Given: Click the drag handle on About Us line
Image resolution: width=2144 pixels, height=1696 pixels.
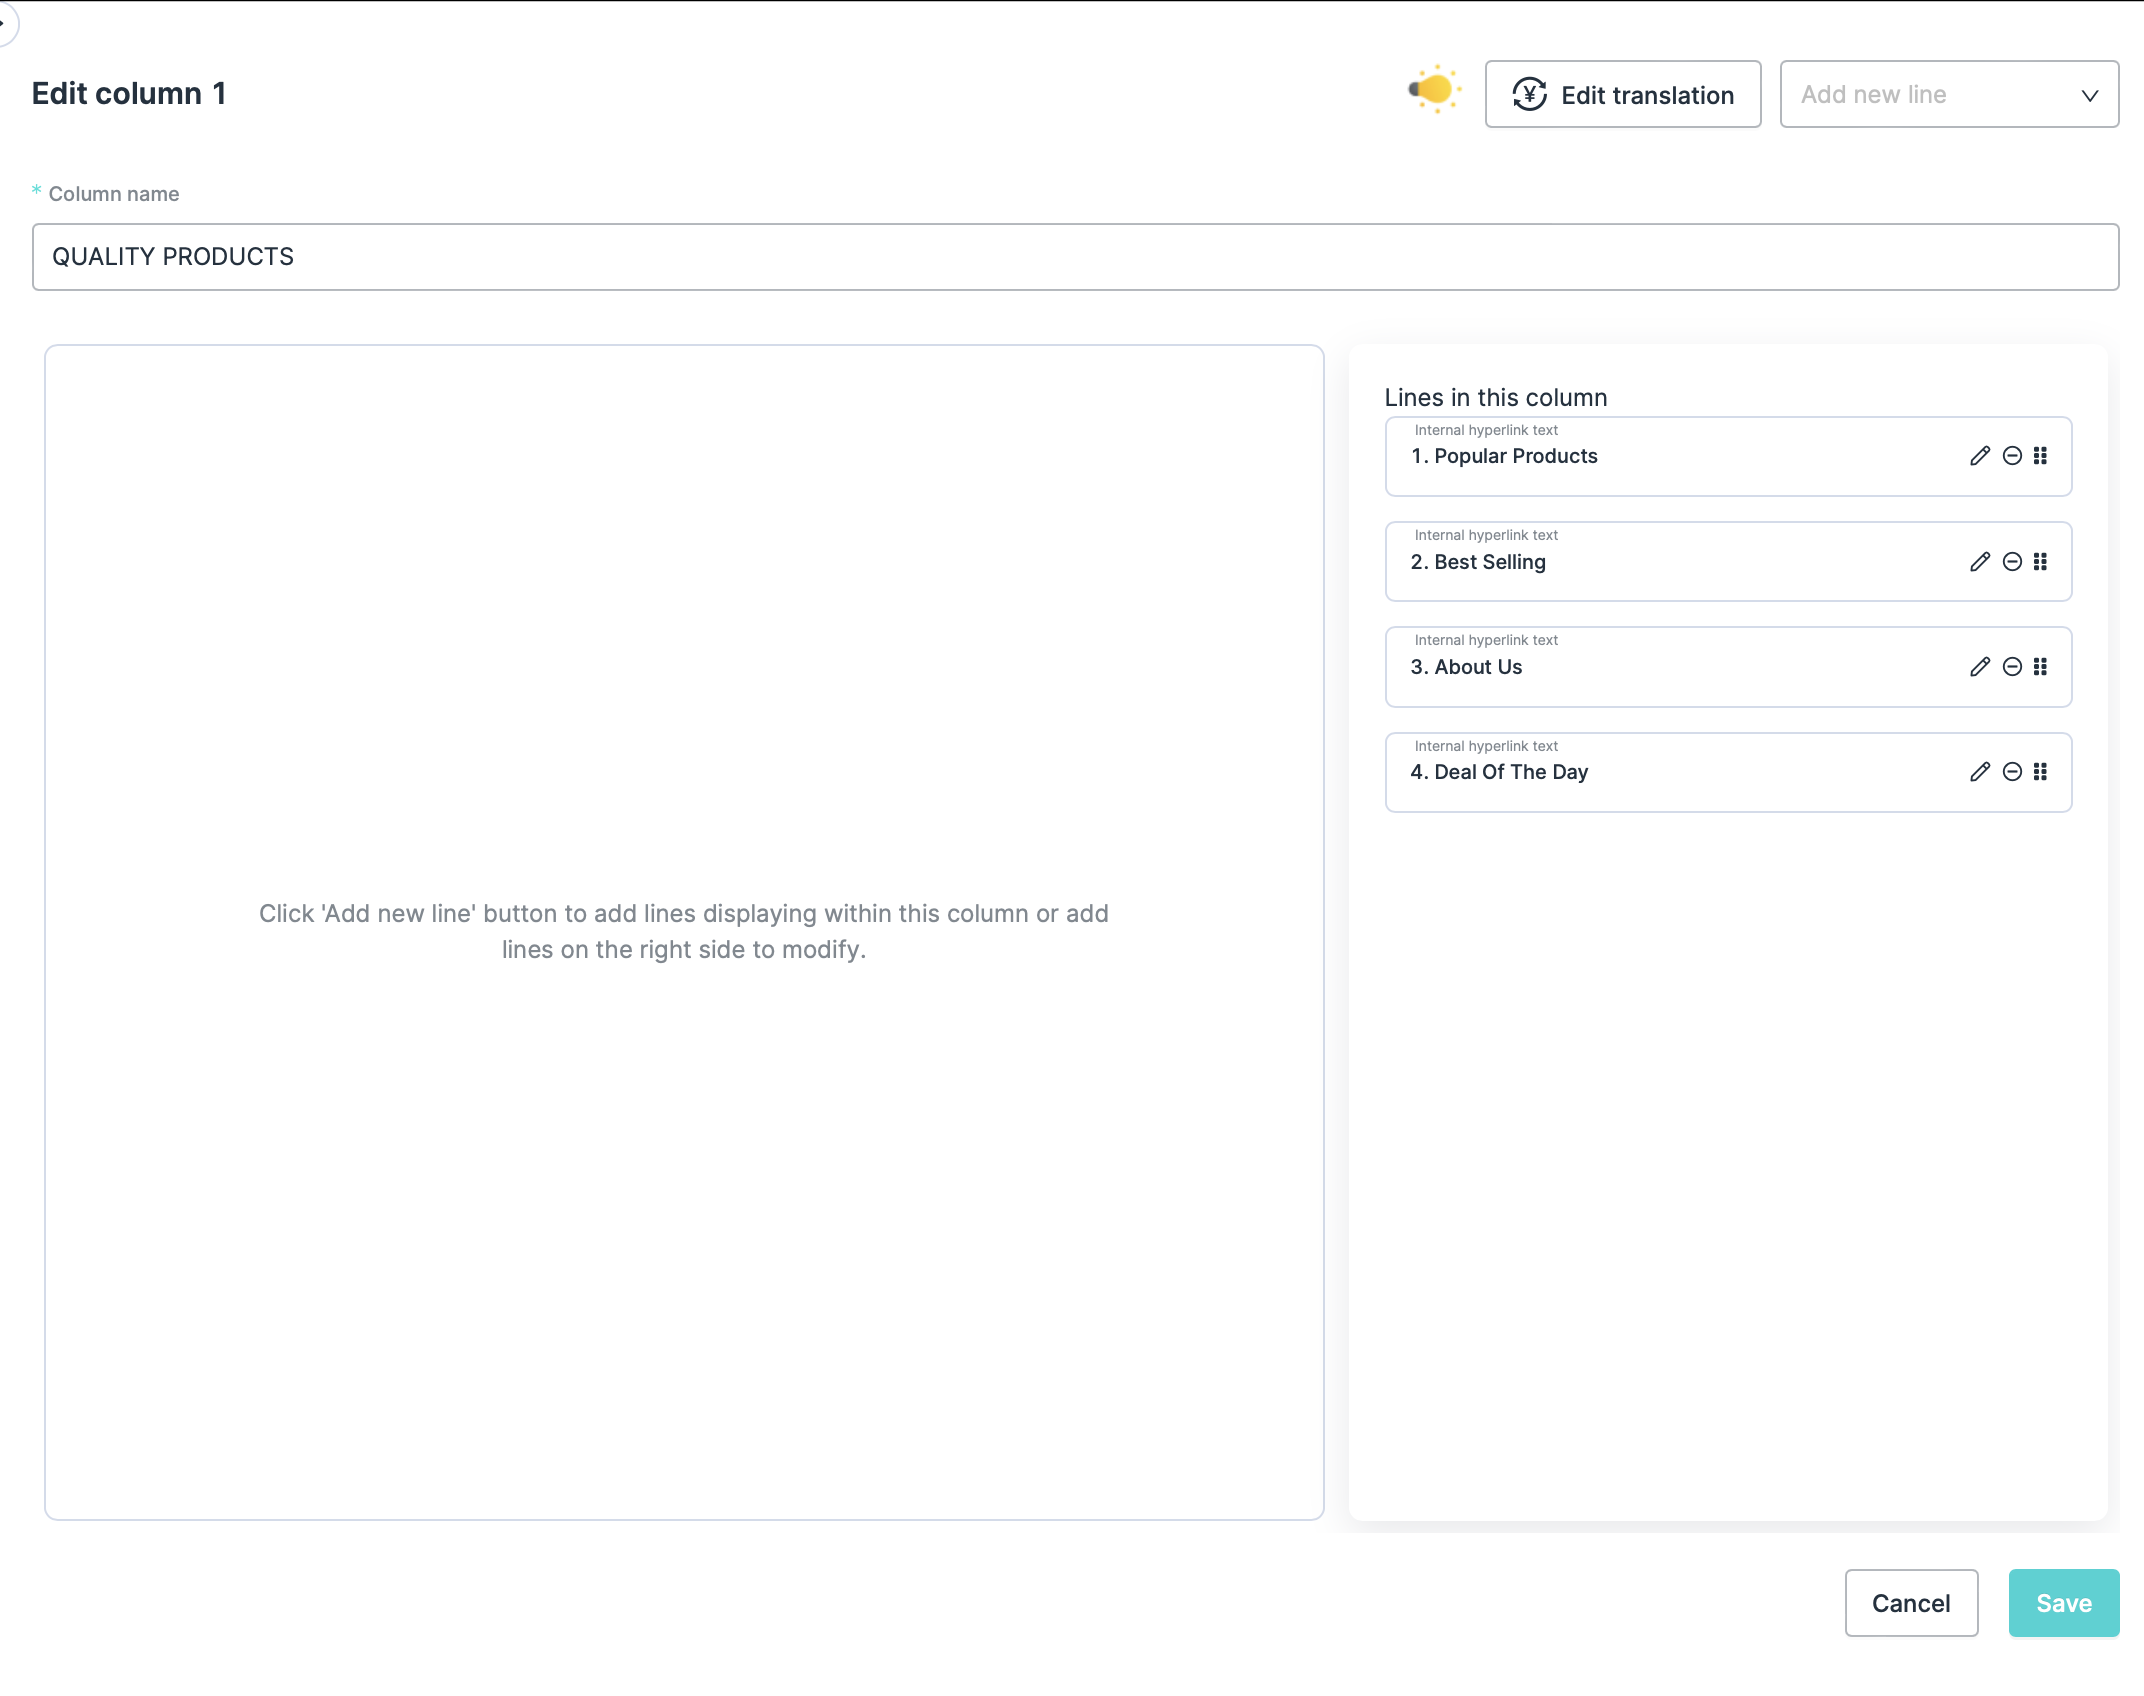Looking at the screenshot, I should pyautogui.click(x=2041, y=667).
